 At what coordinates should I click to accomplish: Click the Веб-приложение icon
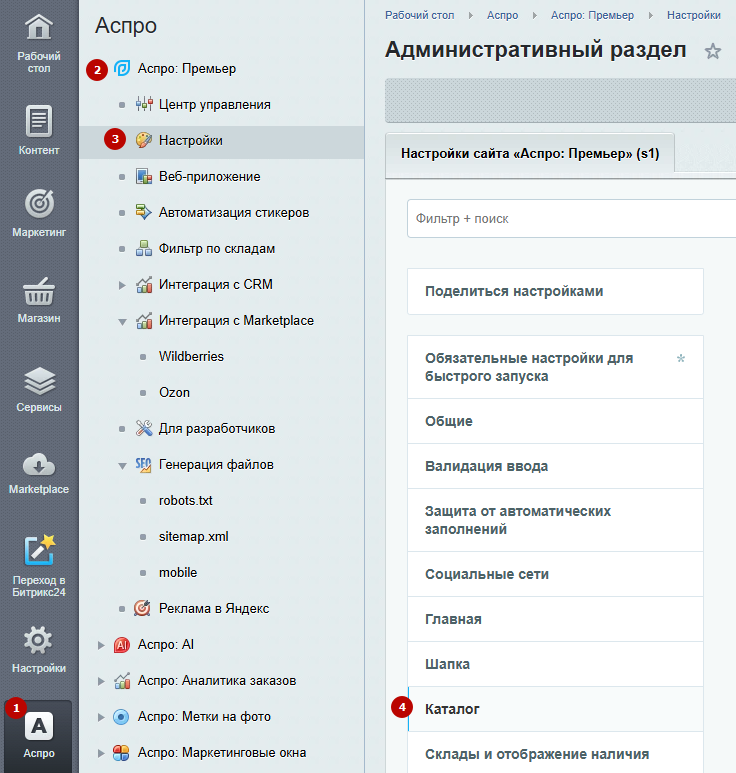tap(144, 176)
